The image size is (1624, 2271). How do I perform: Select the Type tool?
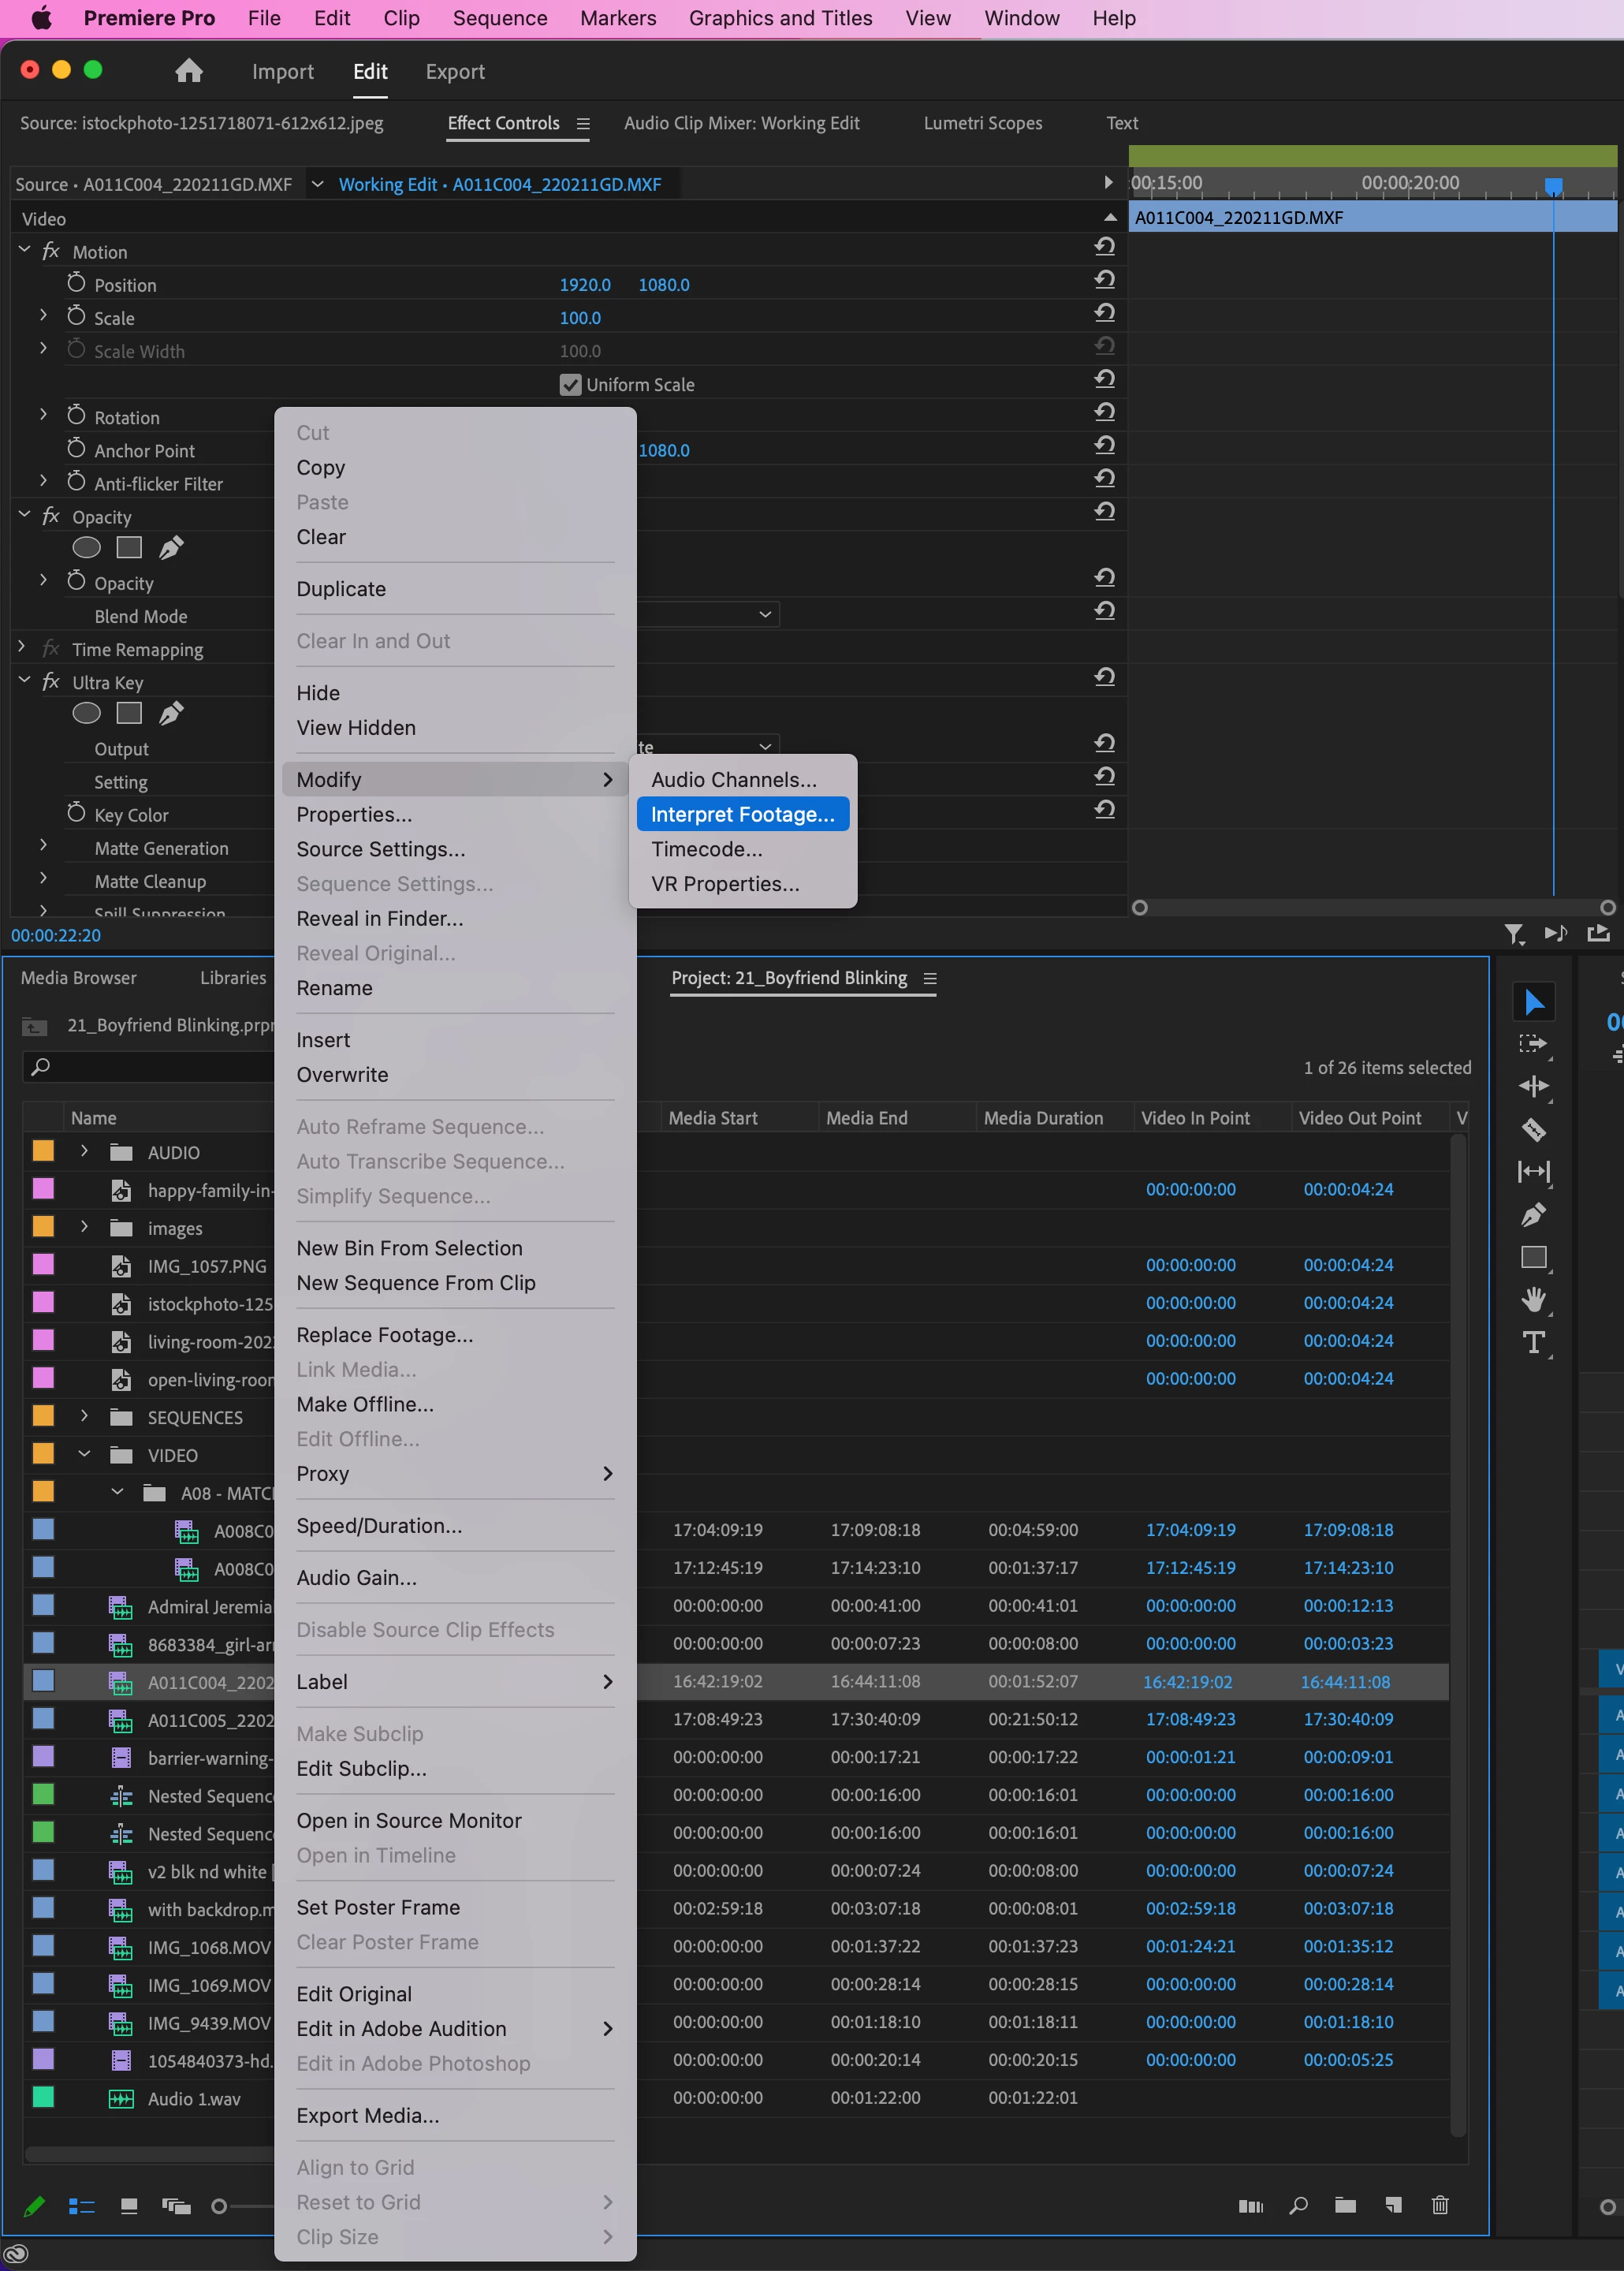point(1533,1342)
